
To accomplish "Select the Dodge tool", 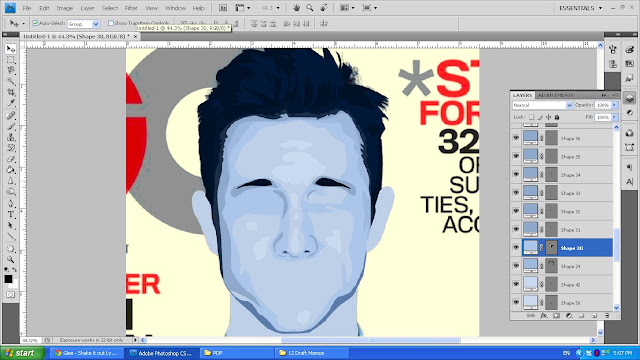I will pos(11,192).
